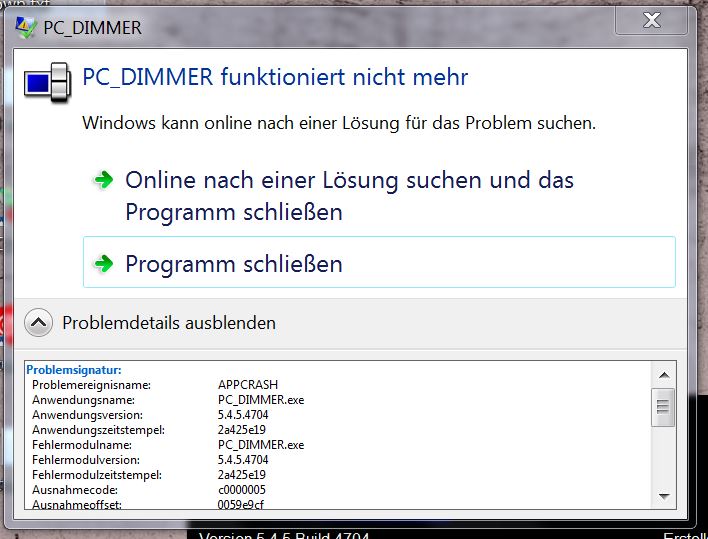
Task: Click the exception code 'c0000005'
Action: (x=242, y=489)
